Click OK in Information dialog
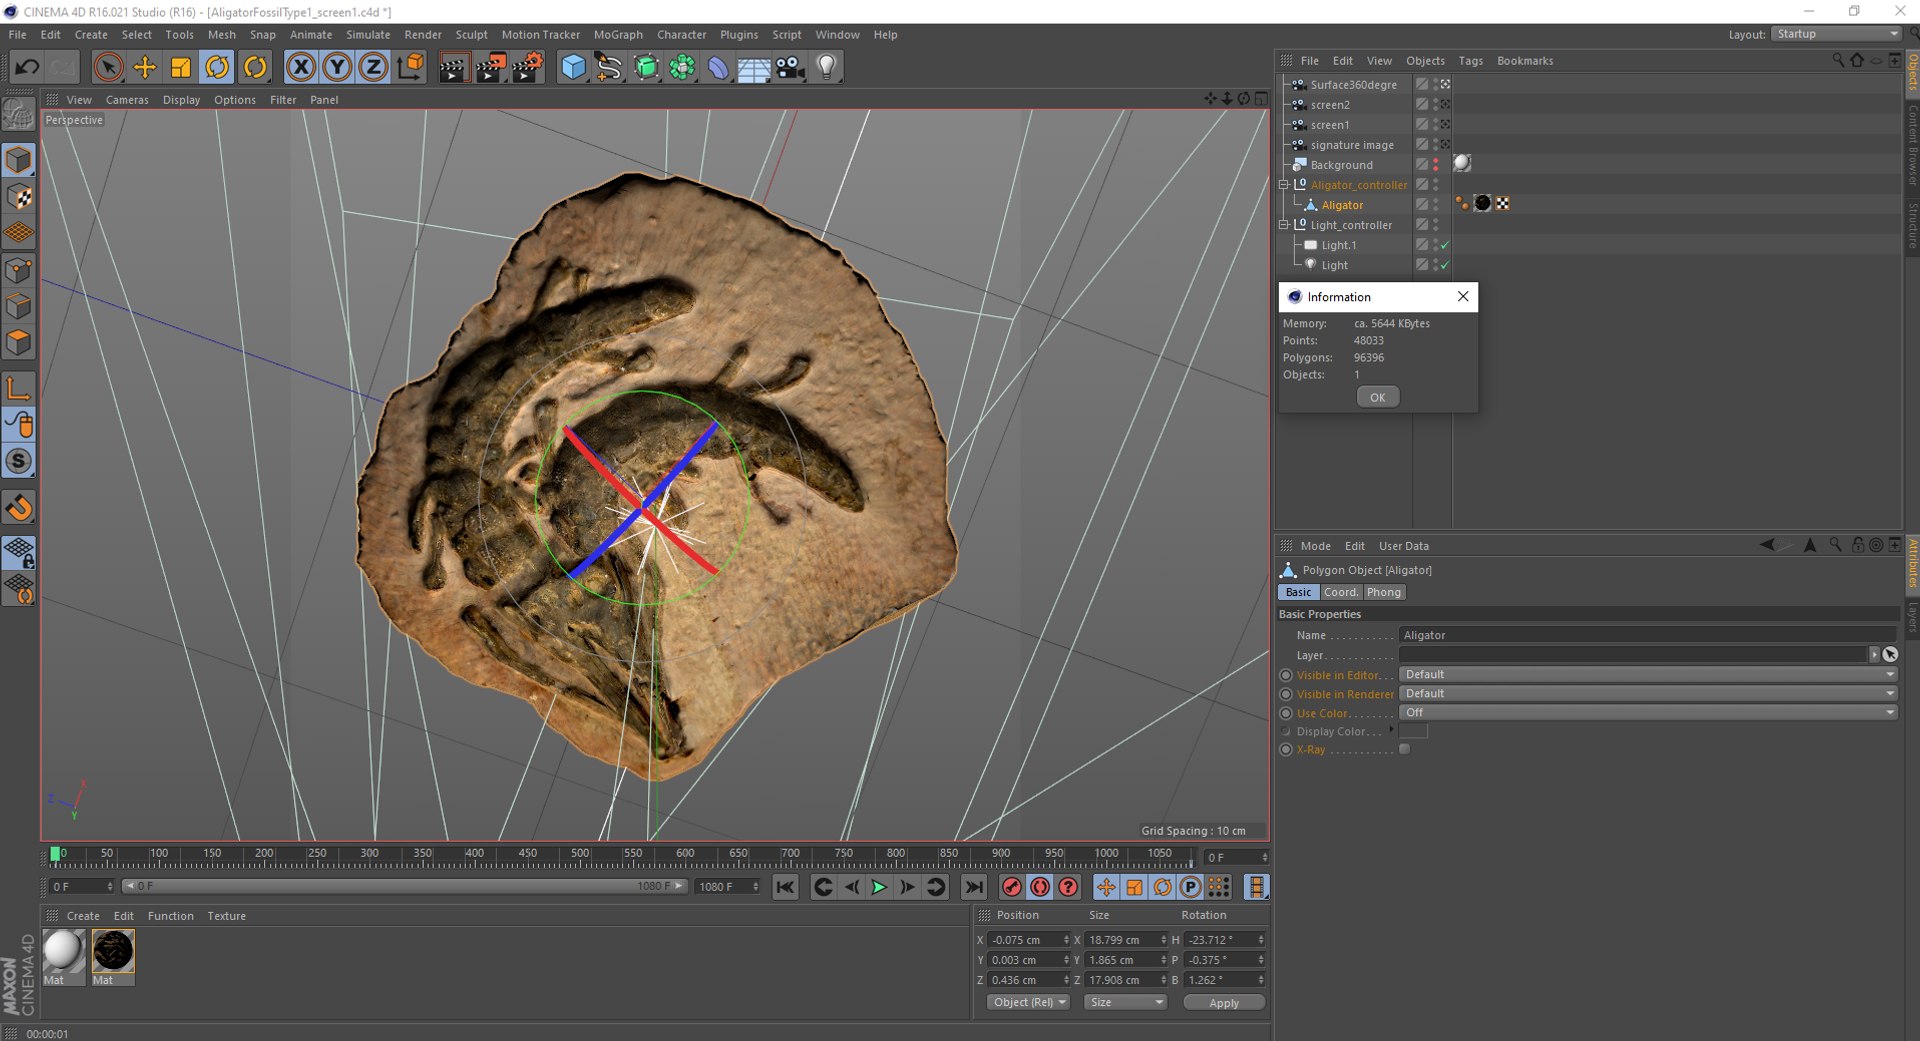Image resolution: width=1920 pixels, height=1041 pixels. (1378, 397)
